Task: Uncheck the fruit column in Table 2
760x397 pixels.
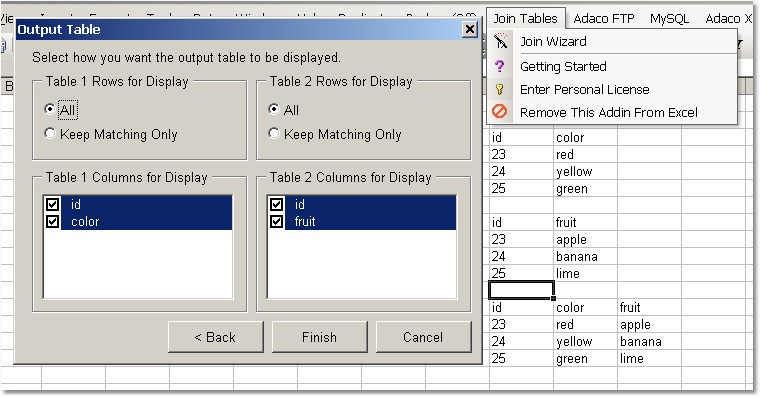Action: coord(276,222)
